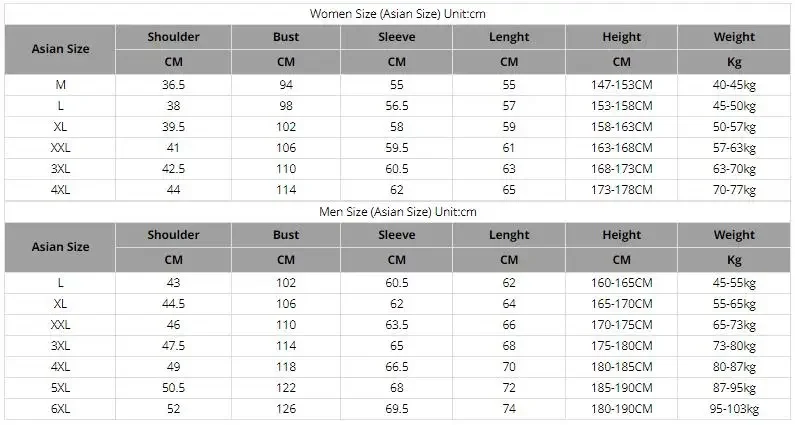Click the men's length value 74
The image size is (795, 425).
tap(509, 409)
